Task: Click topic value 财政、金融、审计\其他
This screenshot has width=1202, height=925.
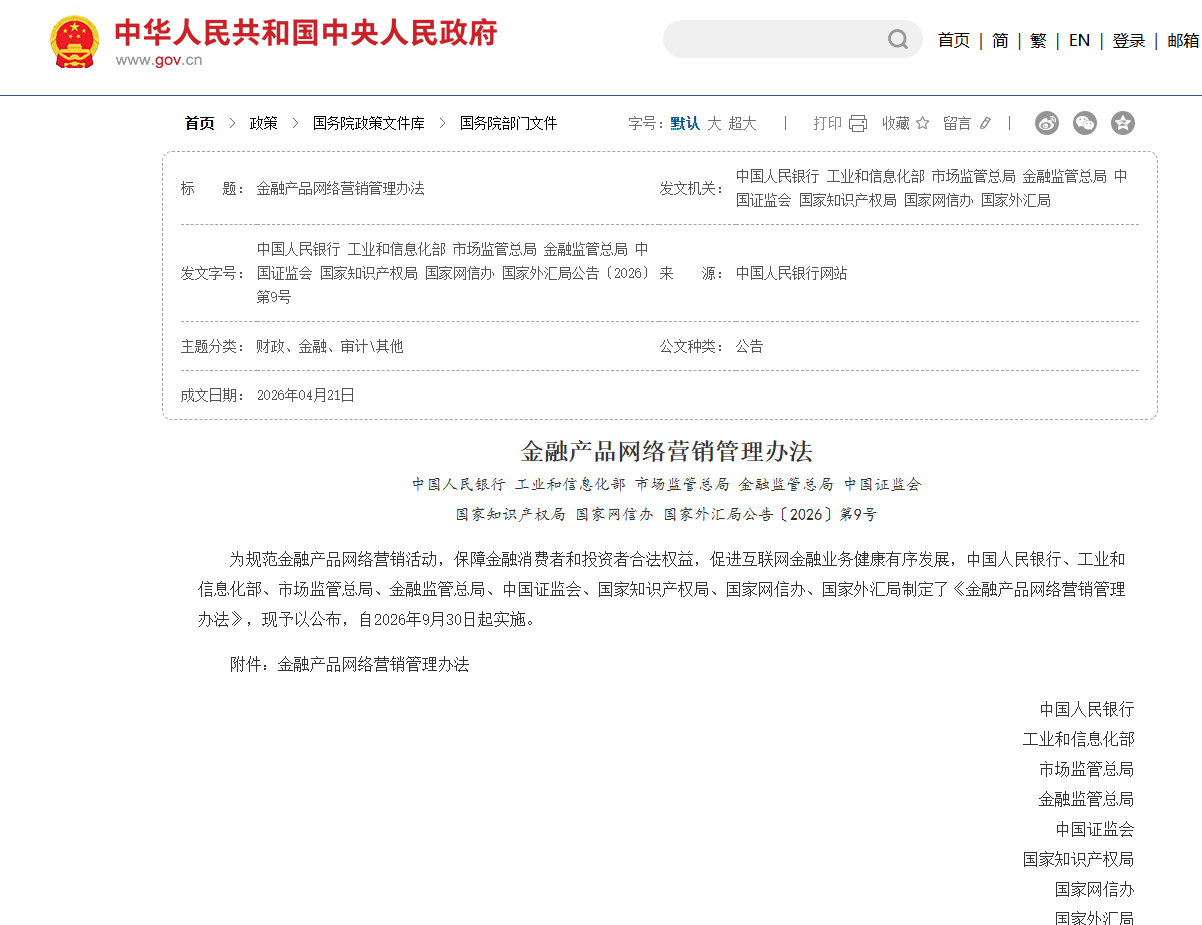Action: point(329,346)
